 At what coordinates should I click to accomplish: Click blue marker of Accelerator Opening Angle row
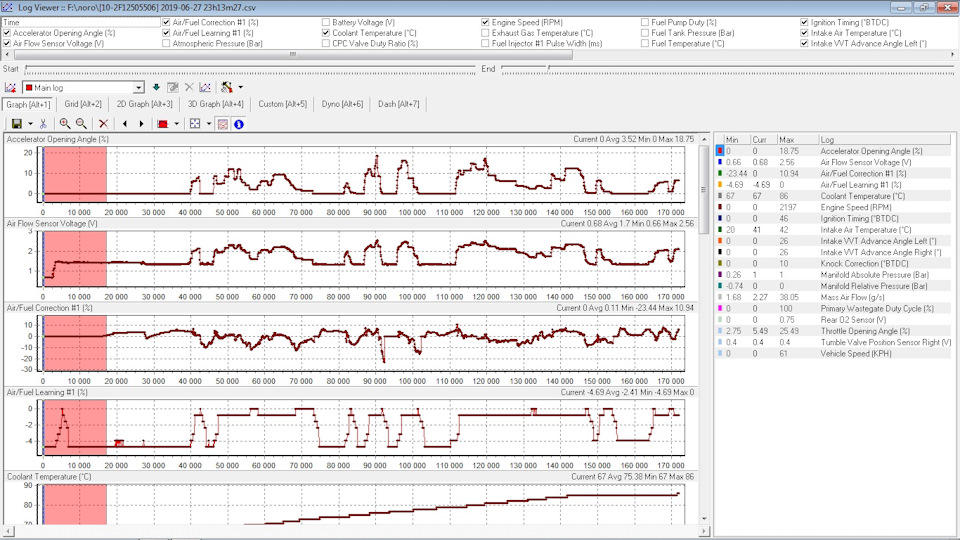click(x=720, y=151)
